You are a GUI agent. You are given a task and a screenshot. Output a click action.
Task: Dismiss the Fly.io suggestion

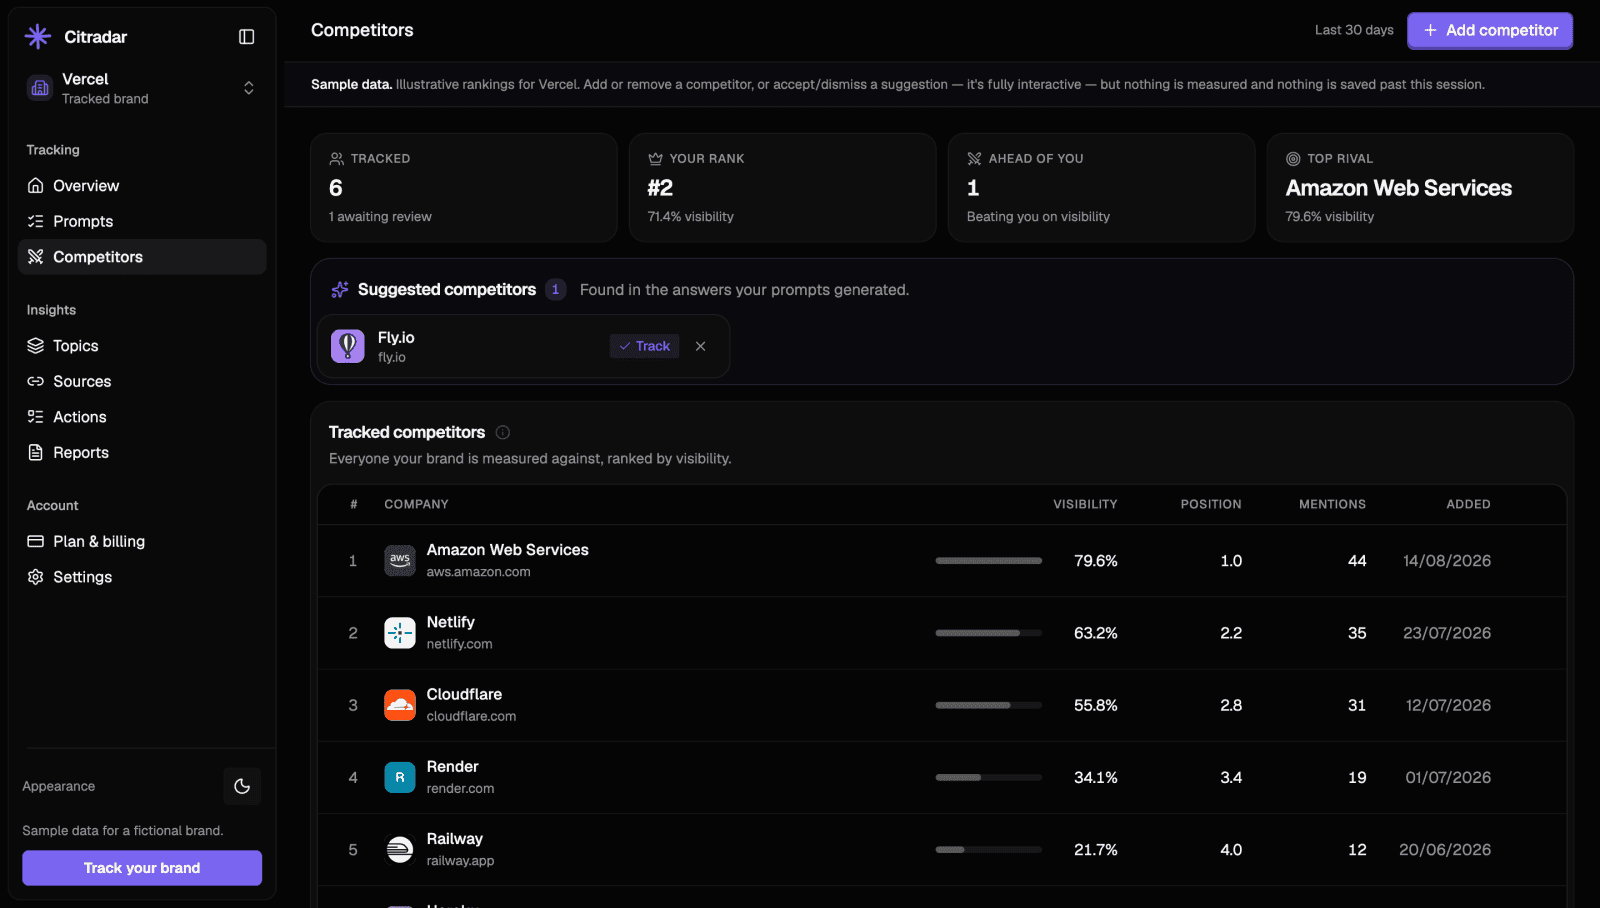pyautogui.click(x=701, y=346)
